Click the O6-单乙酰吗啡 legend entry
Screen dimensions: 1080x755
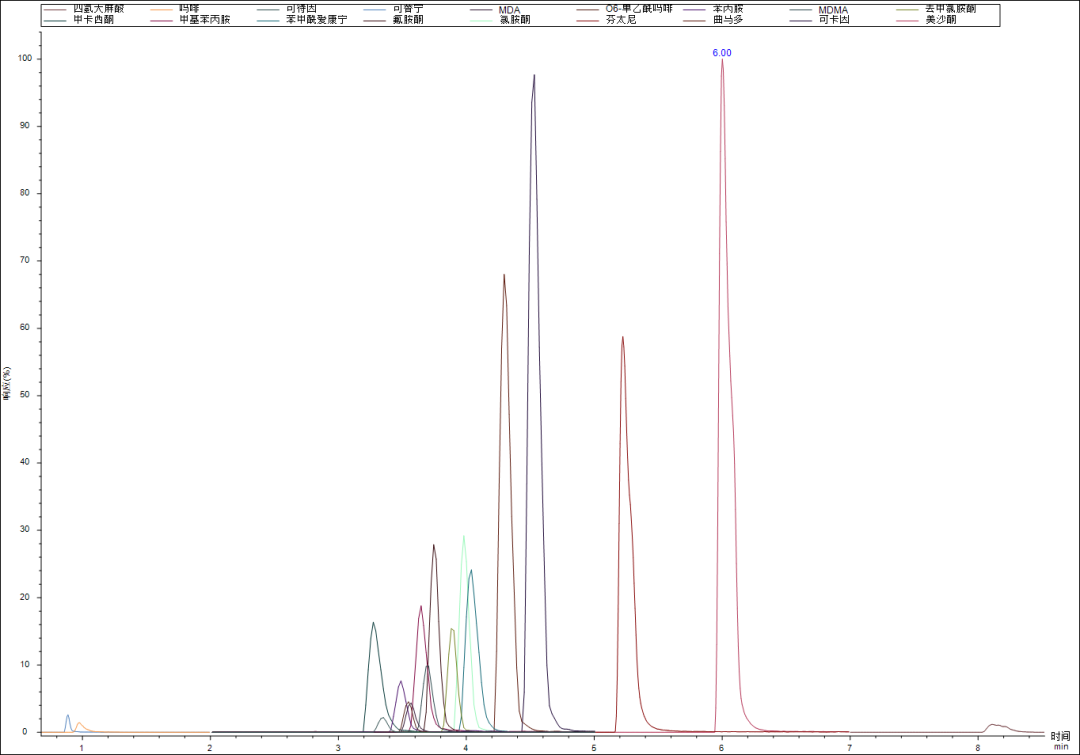625,9
